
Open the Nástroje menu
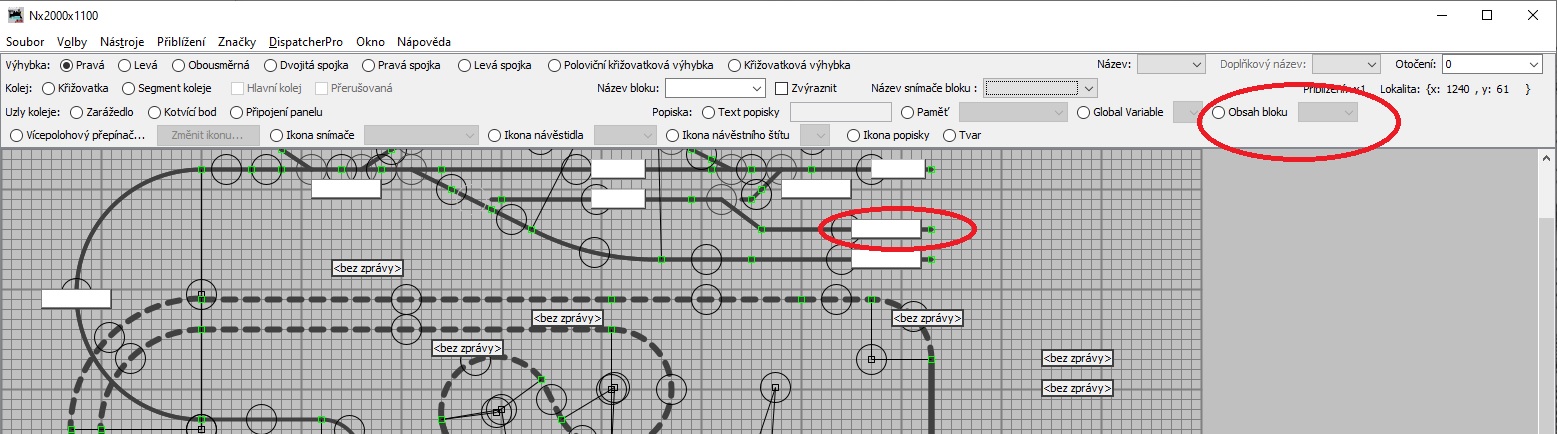click(x=122, y=42)
